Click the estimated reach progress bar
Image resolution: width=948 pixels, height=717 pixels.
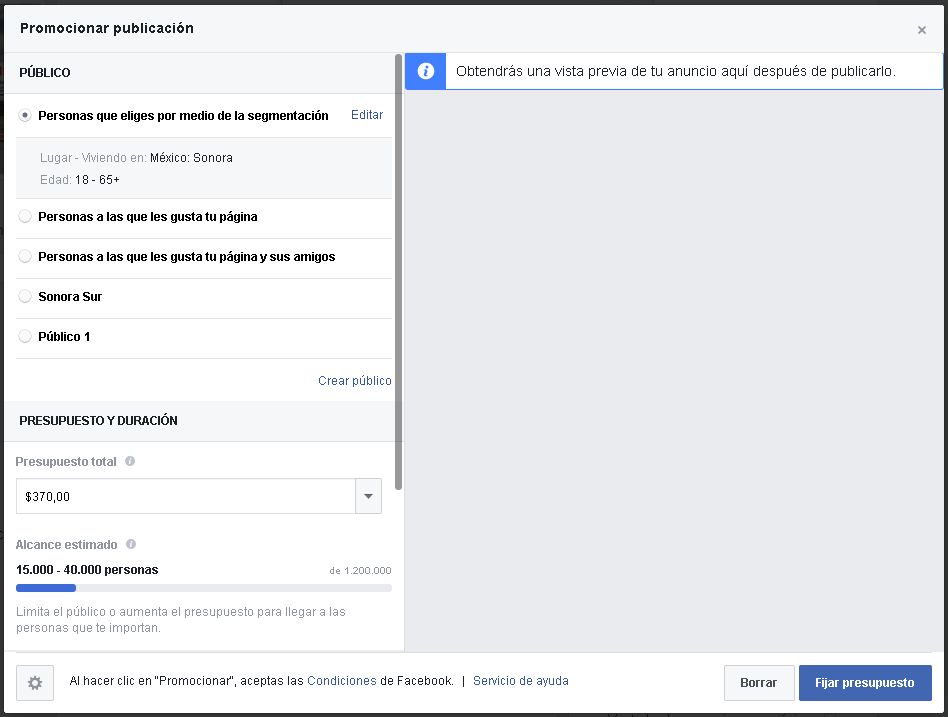(204, 588)
